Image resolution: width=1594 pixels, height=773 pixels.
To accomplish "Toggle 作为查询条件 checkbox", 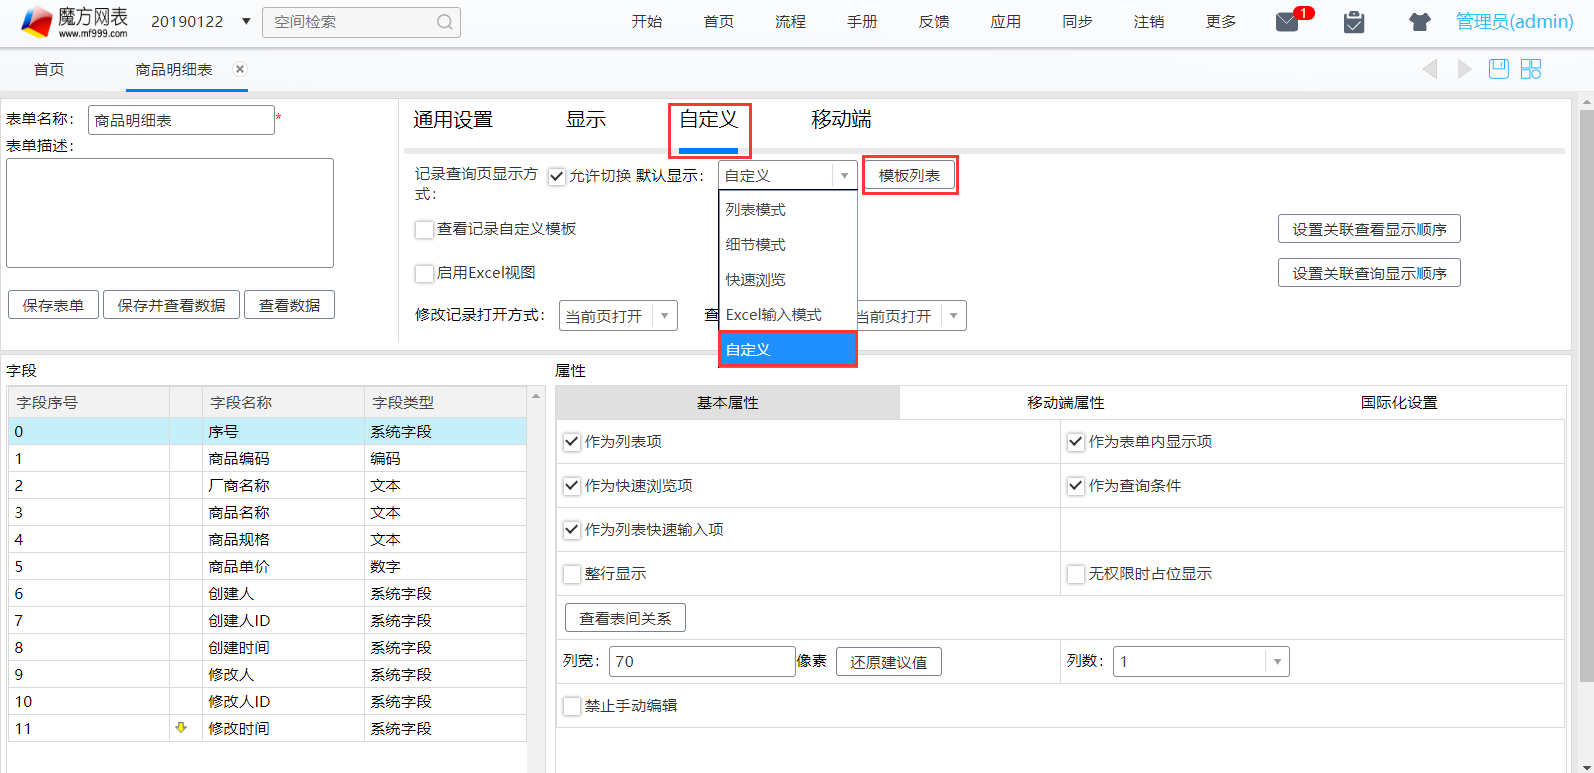I will (1076, 486).
